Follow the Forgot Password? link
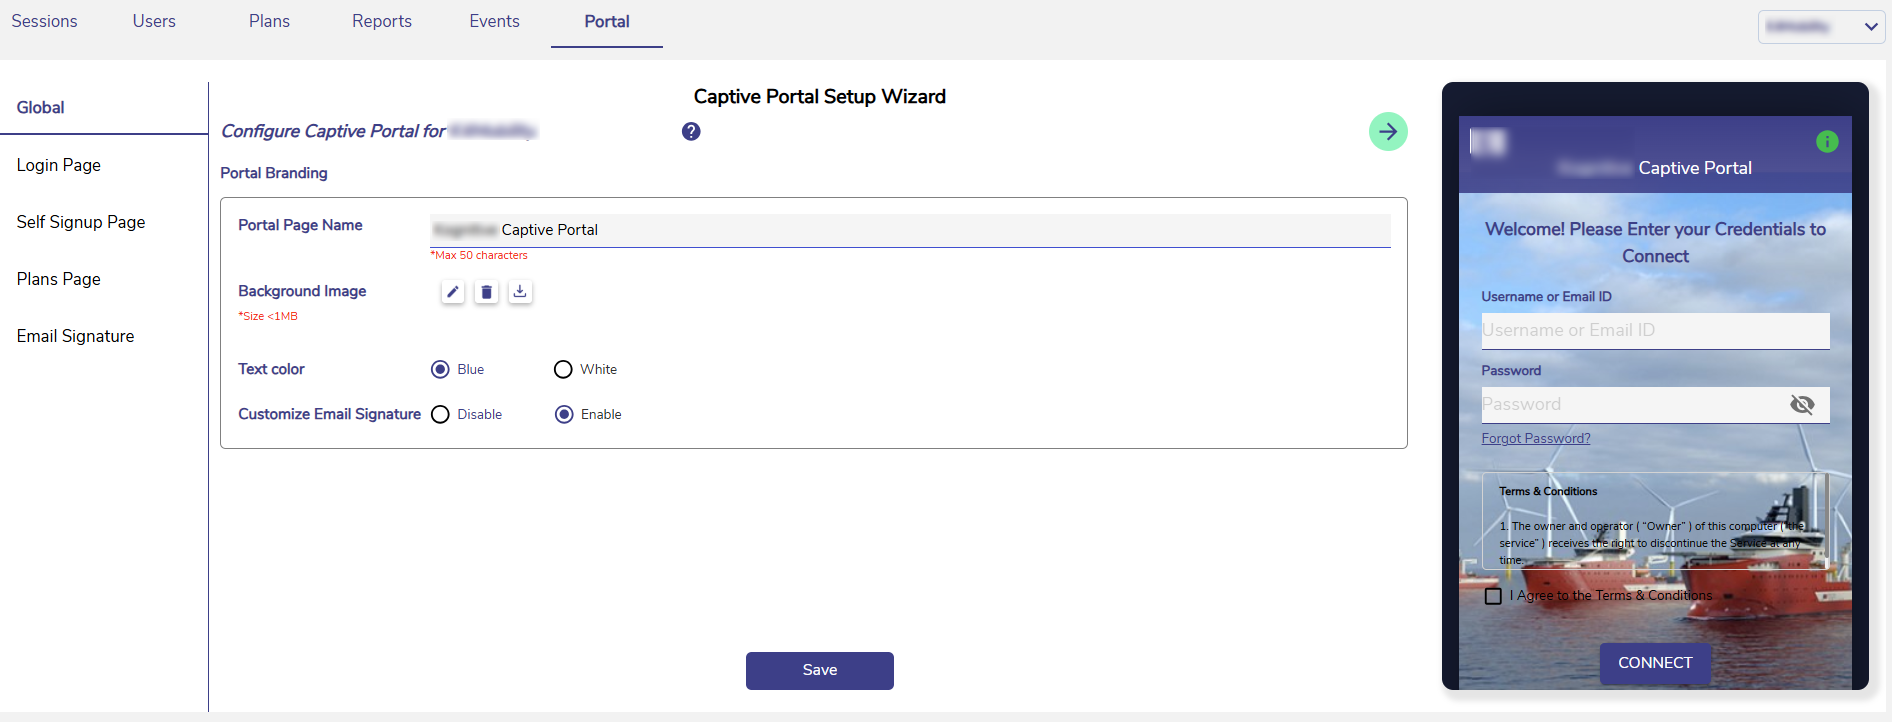This screenshot has height=722, width=1892. coord(1536,438)
